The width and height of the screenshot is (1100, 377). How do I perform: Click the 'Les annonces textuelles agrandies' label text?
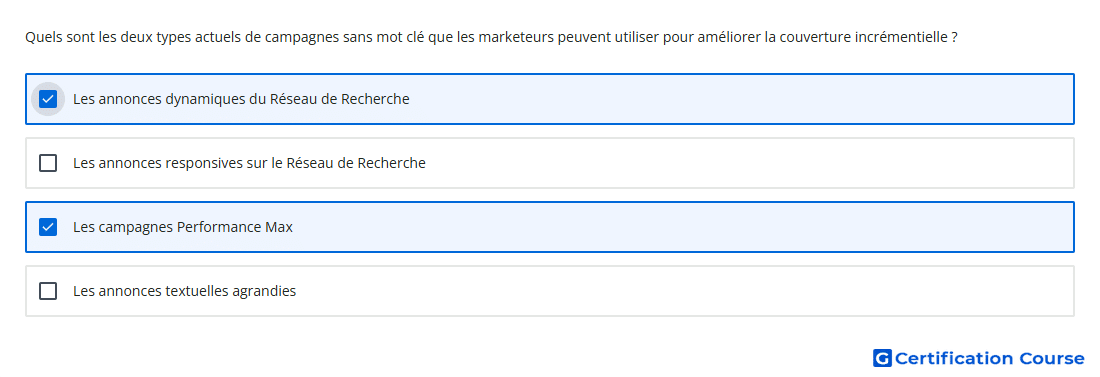(x=185, y=291)
